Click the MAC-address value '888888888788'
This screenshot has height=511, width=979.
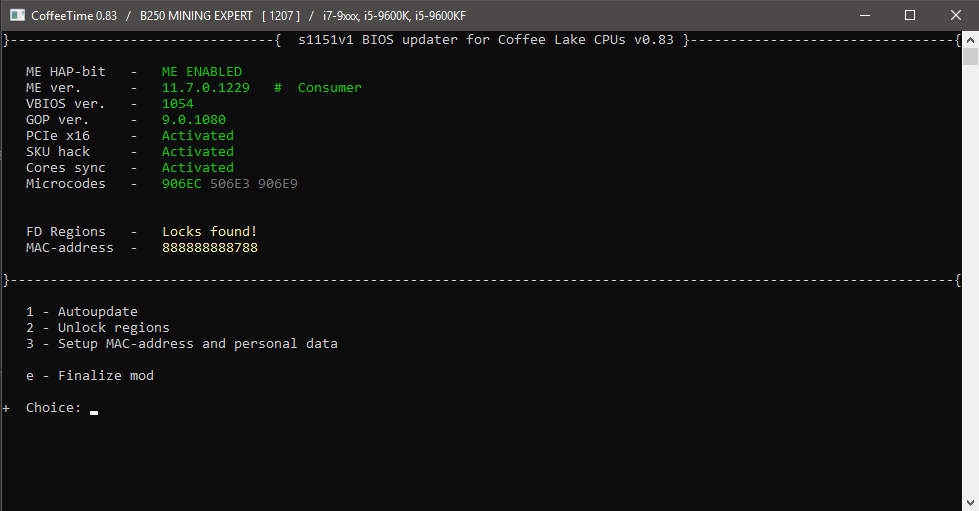point(210,247)
